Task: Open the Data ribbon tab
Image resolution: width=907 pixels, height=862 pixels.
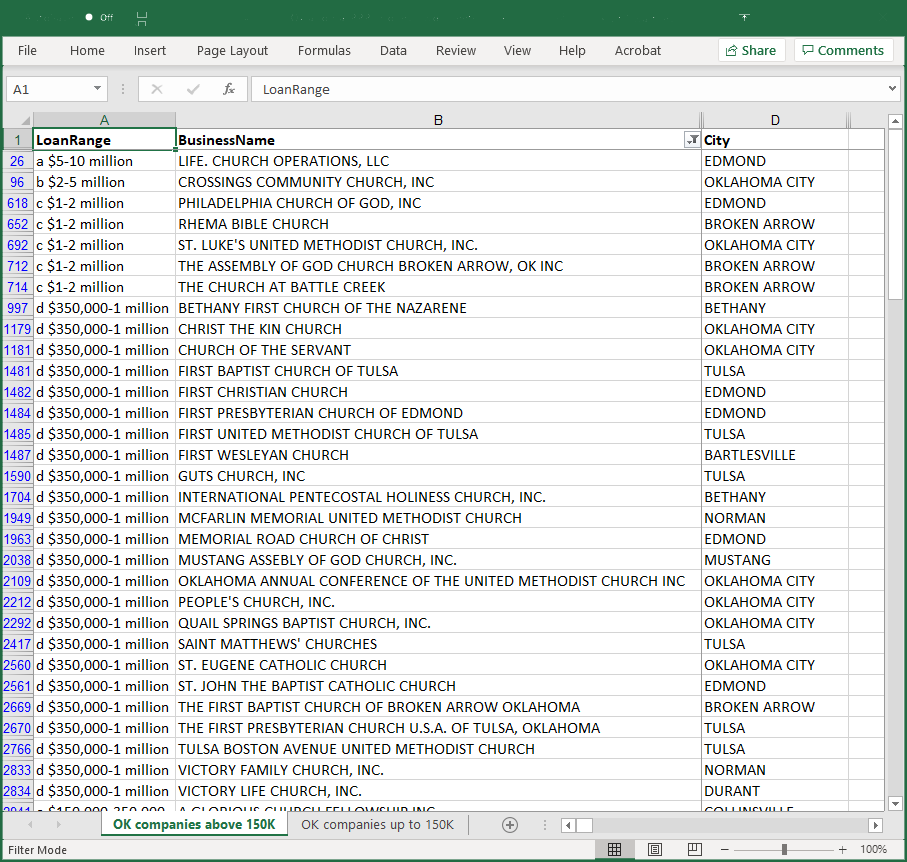Action: tap(393, 51)
